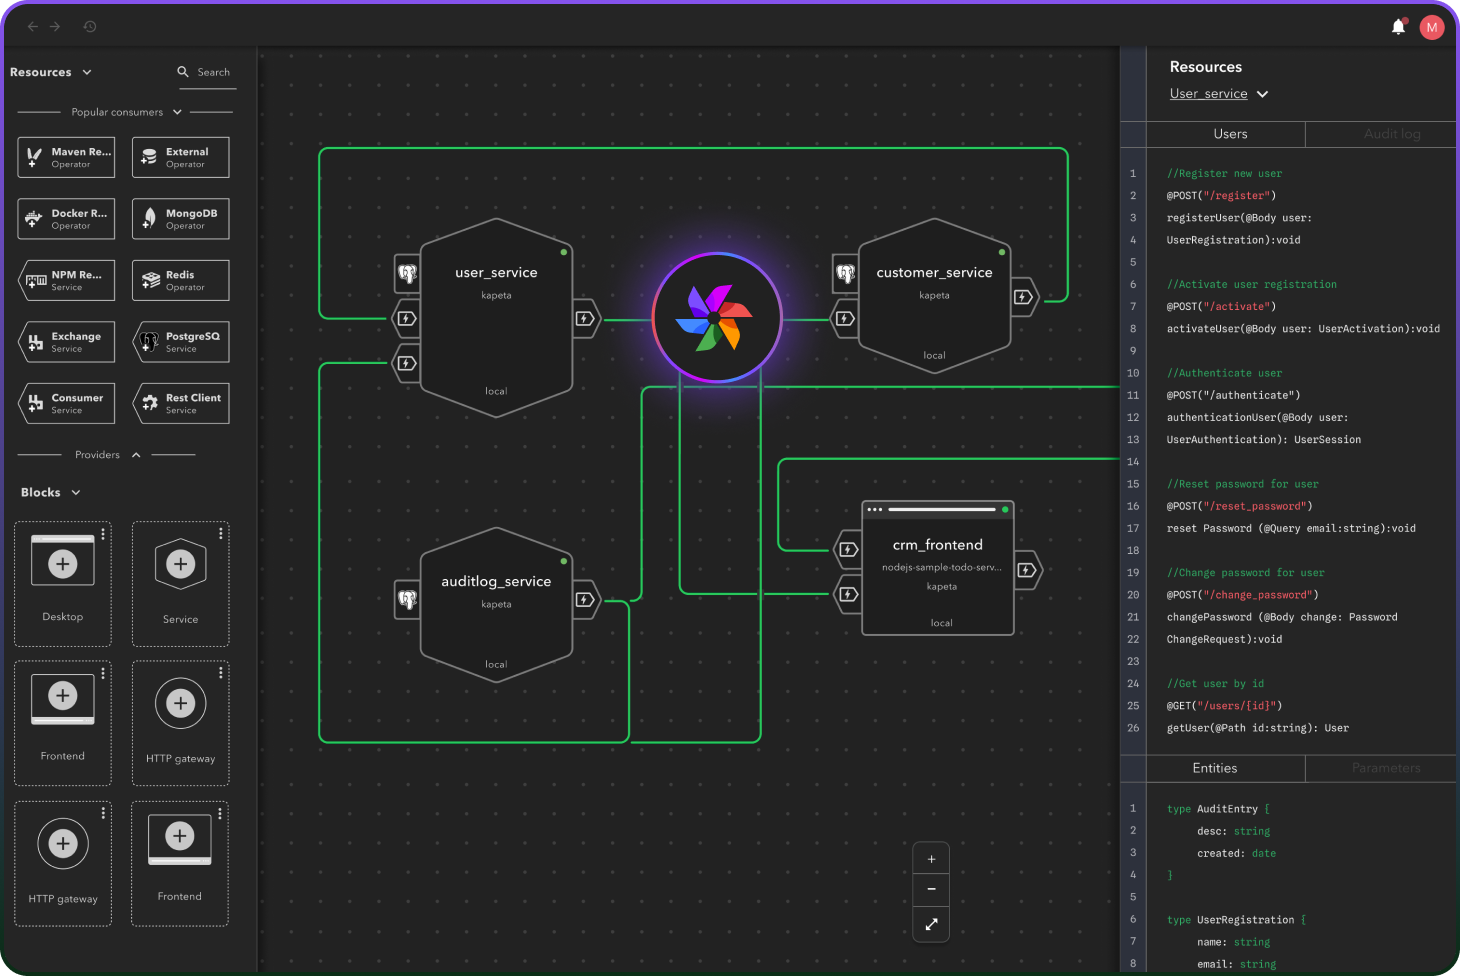Click the PostgreSQL icon on auditlog_service
Viewport: 1460px width, 976px height.
407,599
